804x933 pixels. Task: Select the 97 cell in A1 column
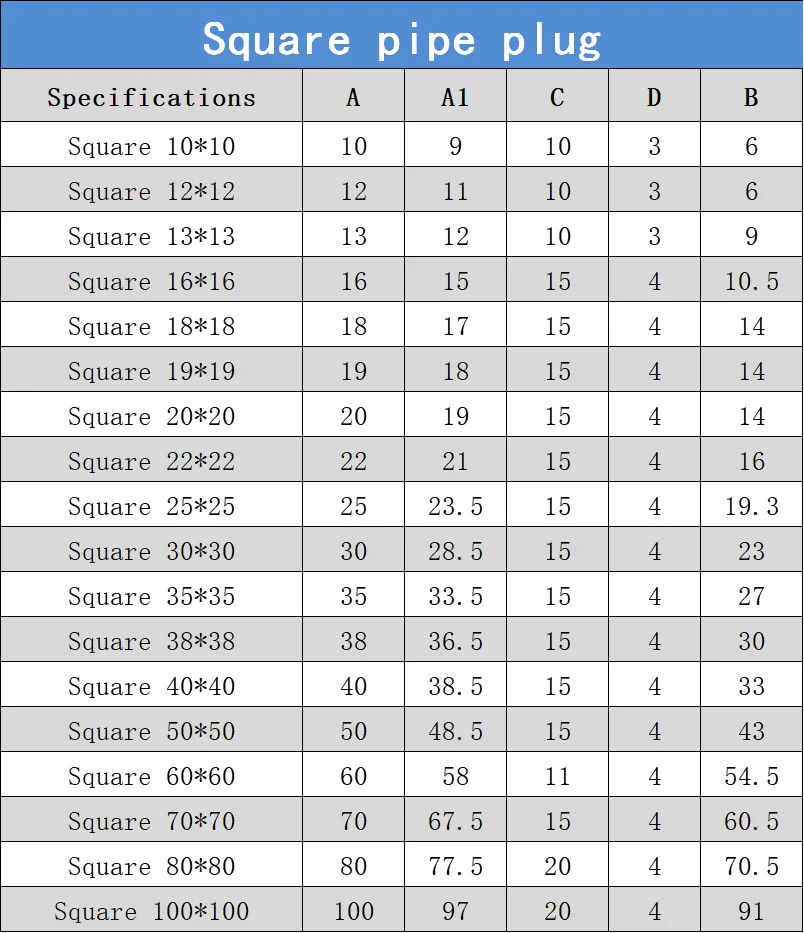coord(455,910)
